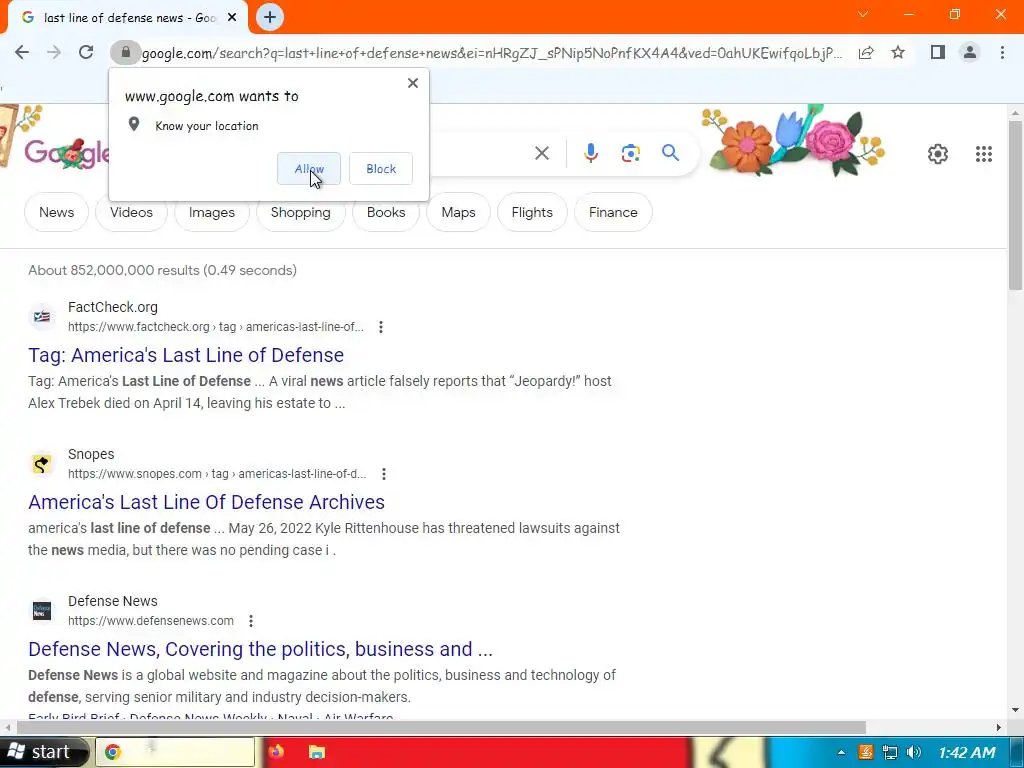Share this page using the share icon
This screenshot has width=1024, height=768.
click(866, 52)
